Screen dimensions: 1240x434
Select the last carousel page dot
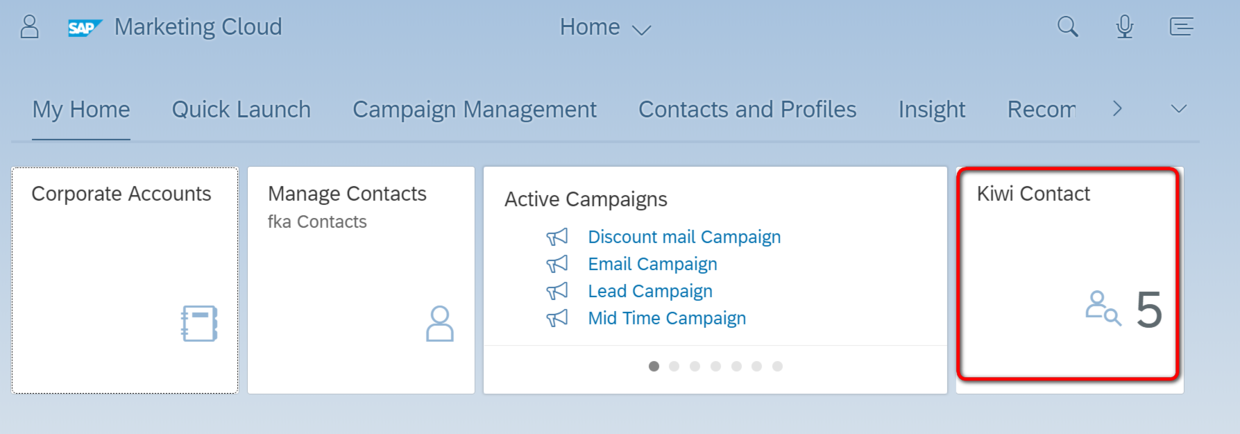777,366
